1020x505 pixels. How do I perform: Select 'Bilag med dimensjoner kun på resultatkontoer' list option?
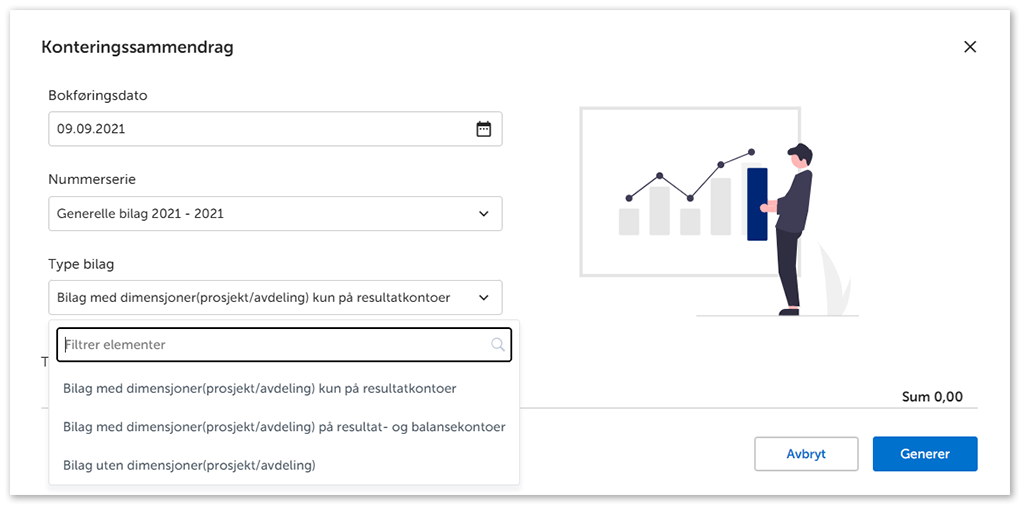click(260, 388)
